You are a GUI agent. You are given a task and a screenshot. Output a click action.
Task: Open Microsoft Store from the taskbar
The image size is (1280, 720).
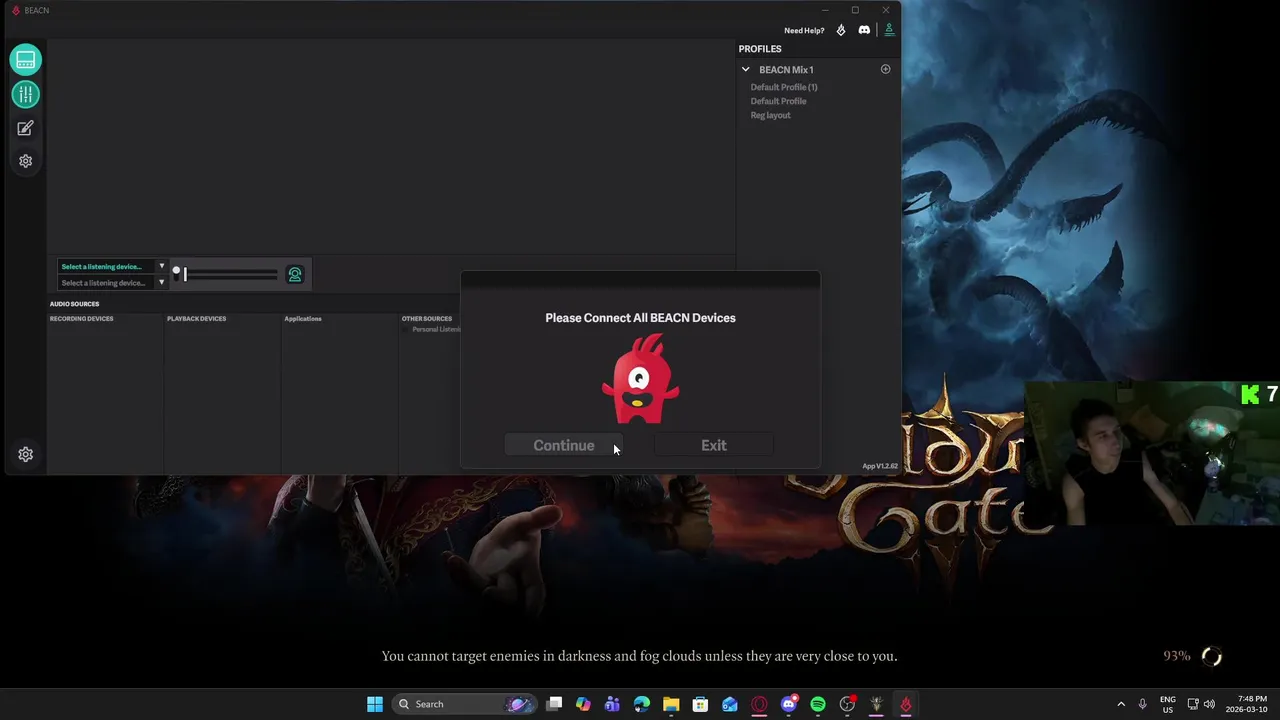[x=701, y=704]
